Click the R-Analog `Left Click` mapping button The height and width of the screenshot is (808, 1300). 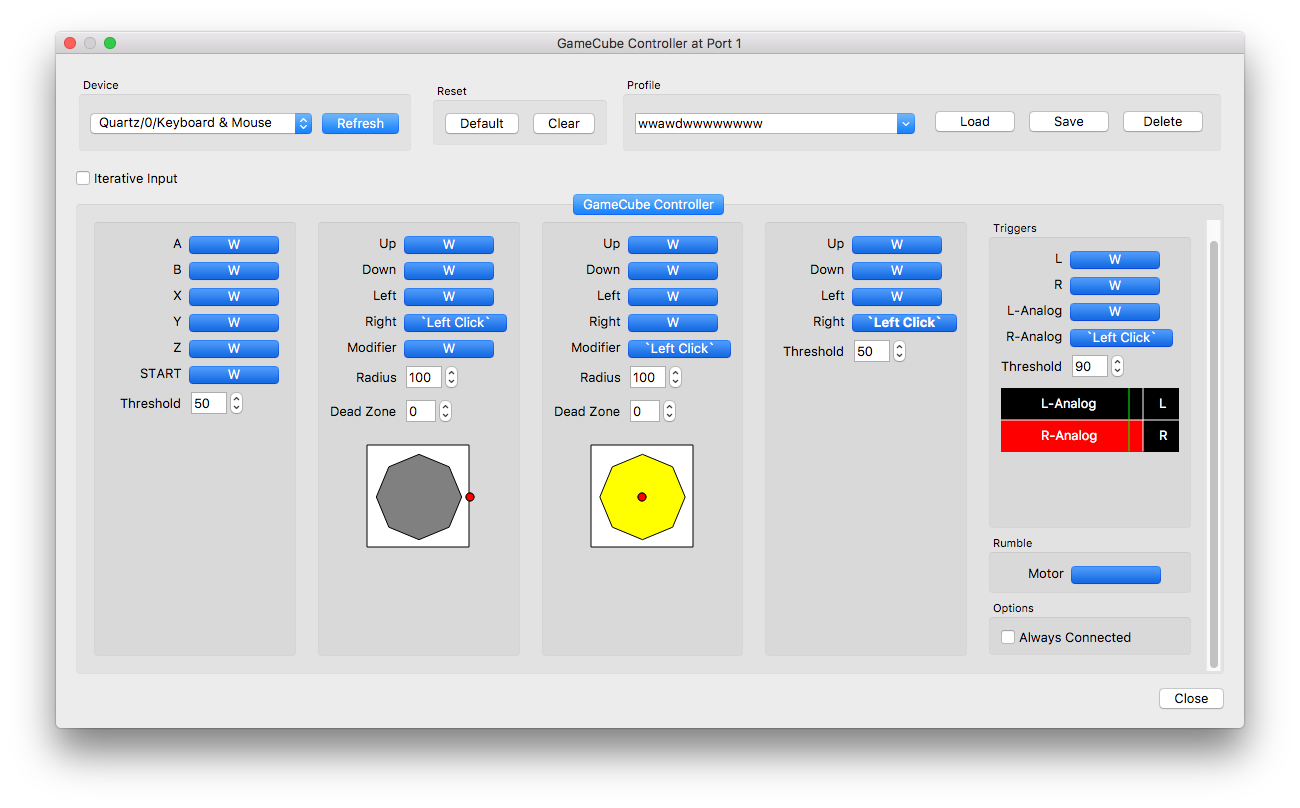1121,338
